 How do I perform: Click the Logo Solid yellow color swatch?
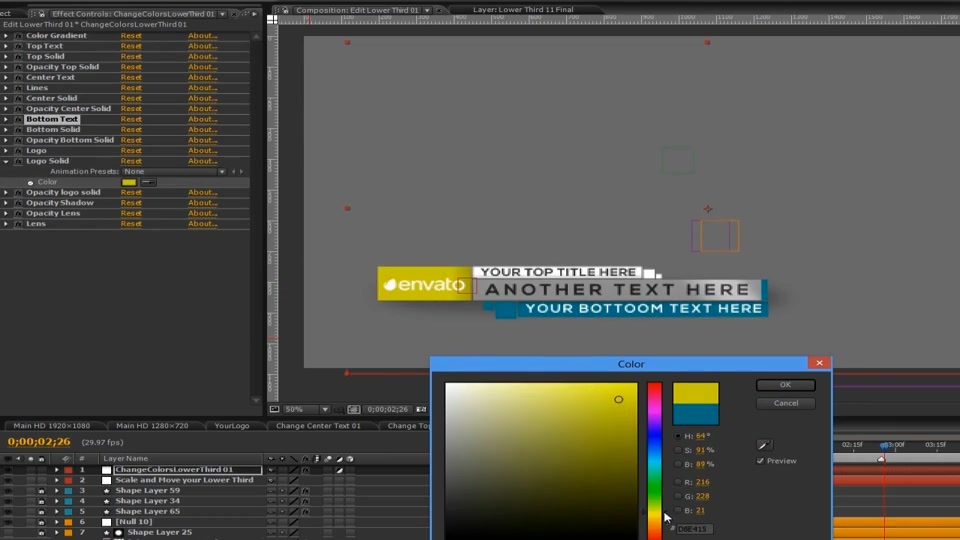pyautogui.click(x=129, y=182)
